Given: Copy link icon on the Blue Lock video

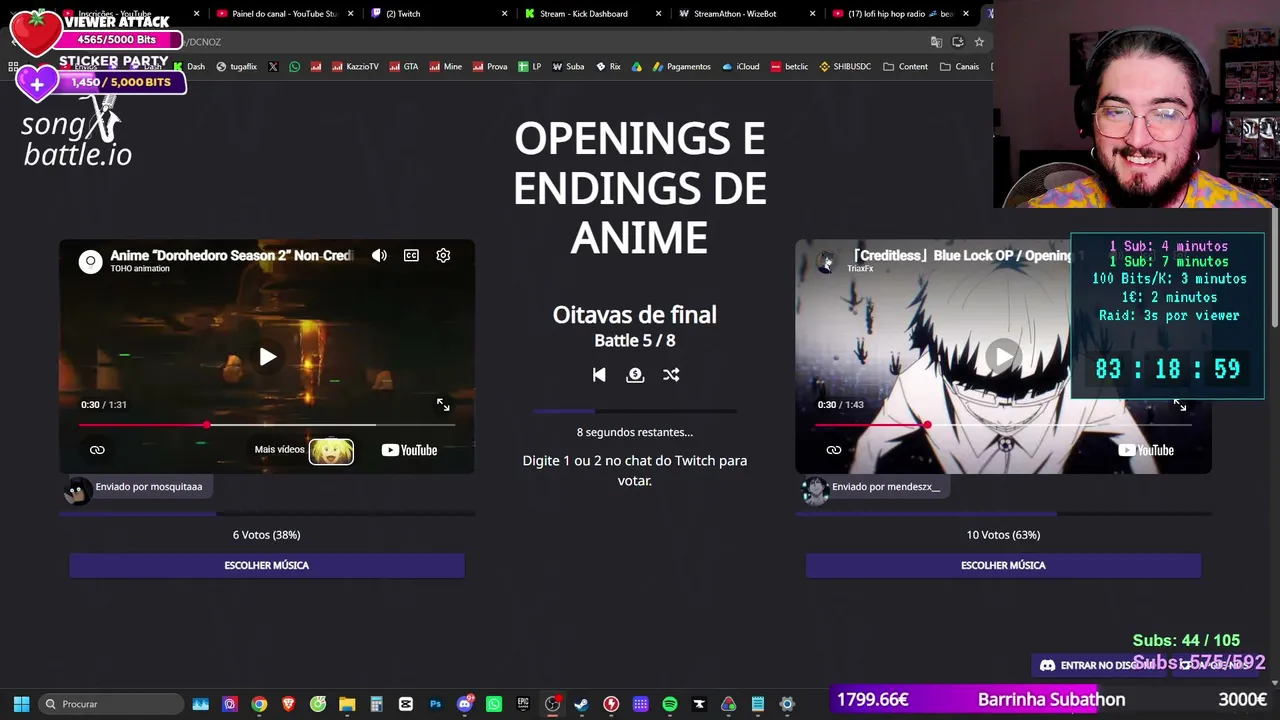Looking at the screenshot, I should 834,450.
